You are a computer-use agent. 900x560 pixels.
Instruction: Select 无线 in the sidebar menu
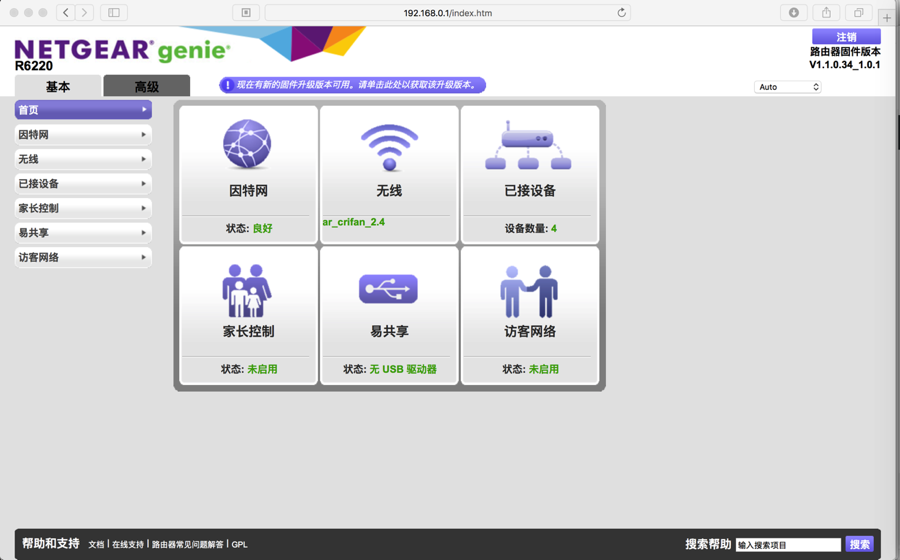click(x=83, y=159)
